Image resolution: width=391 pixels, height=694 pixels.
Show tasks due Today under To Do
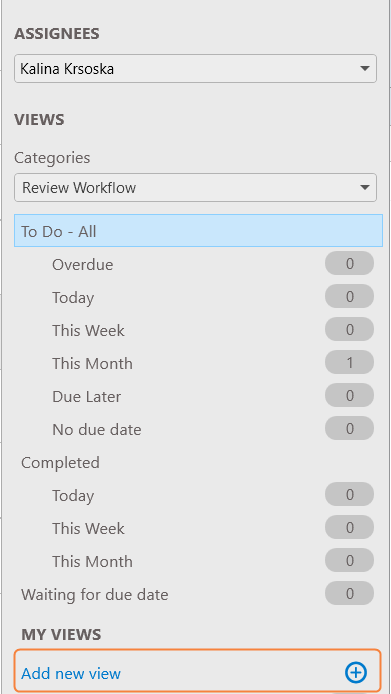pyautogui.click(x=73, y=297)
